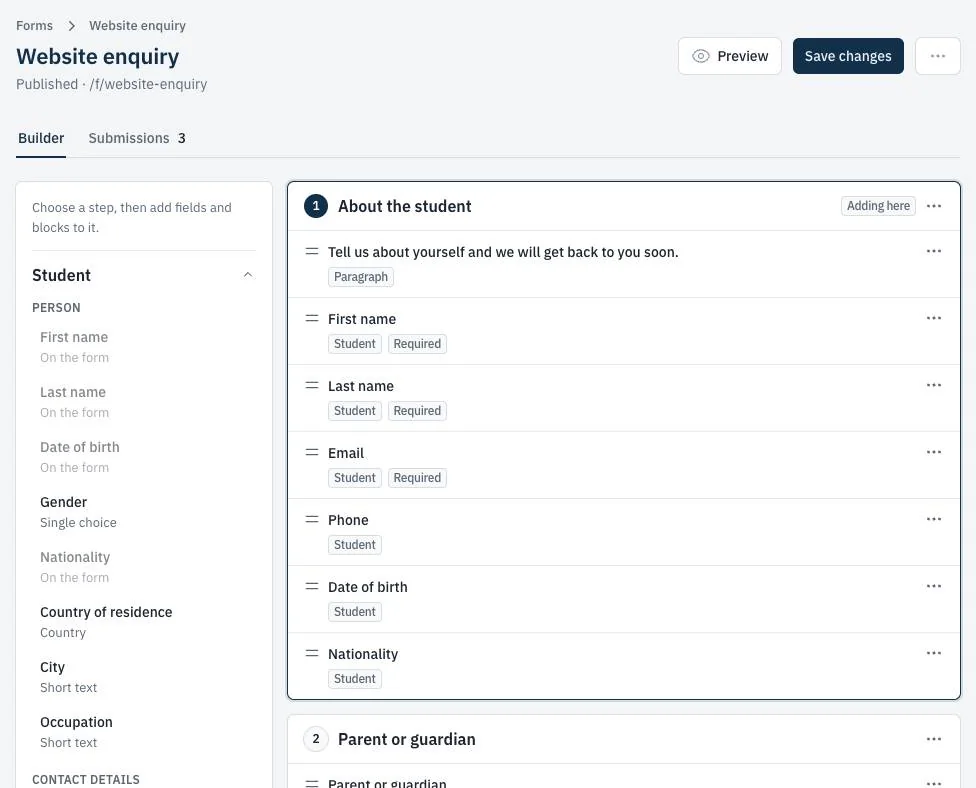Click Save changes
The image size is (976, 788).
(x=848, y=56)
